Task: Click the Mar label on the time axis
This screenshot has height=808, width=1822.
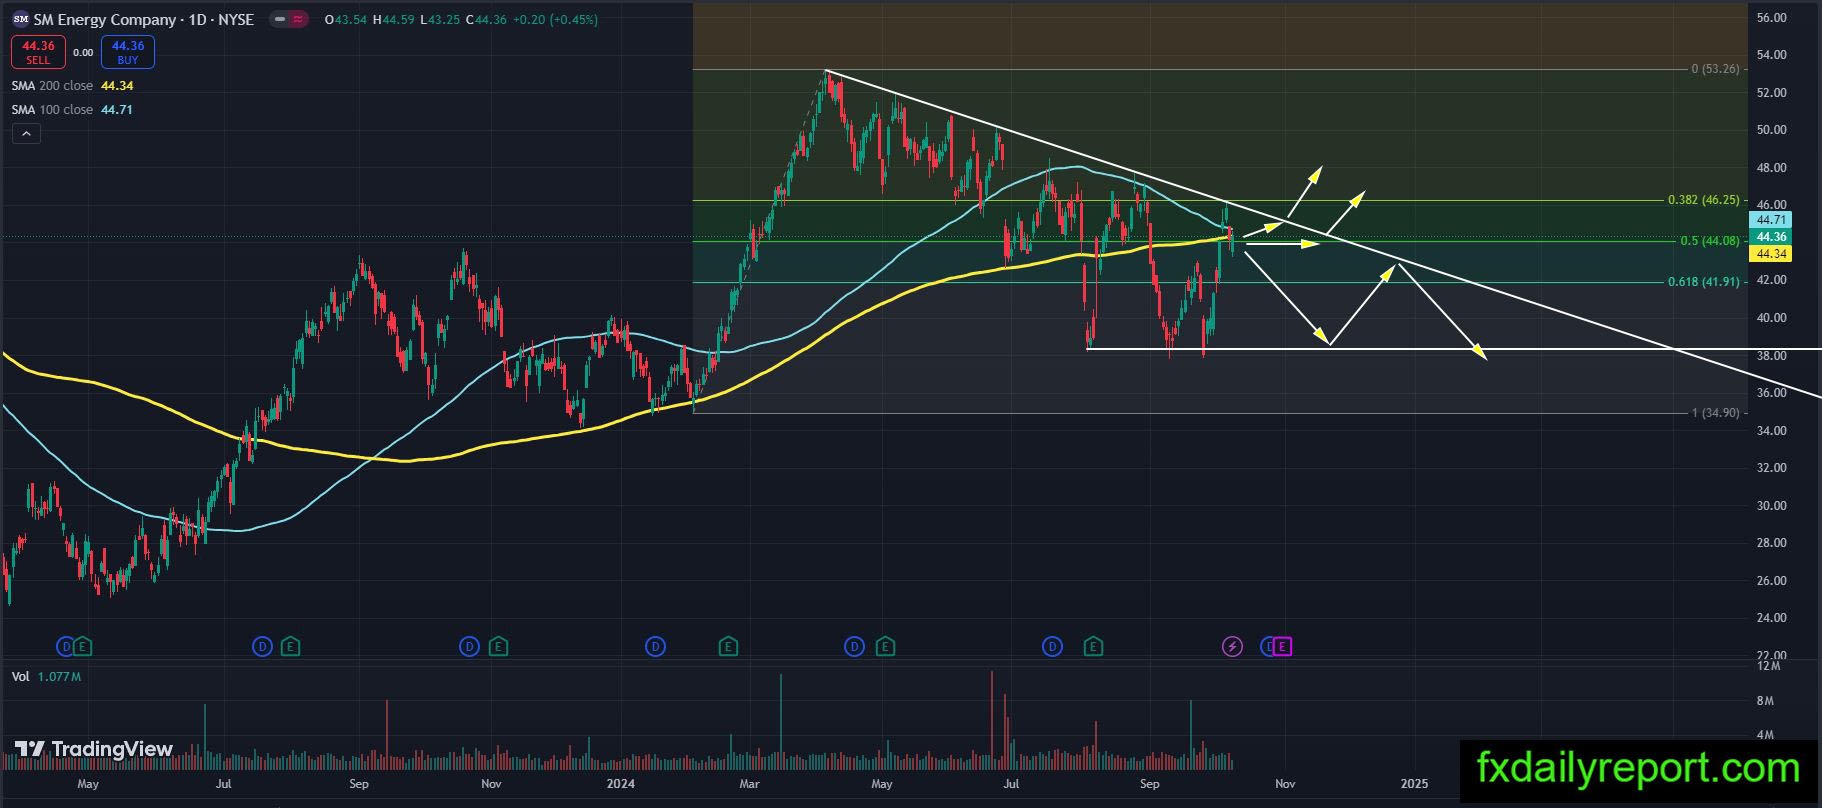Action: tap(749, 784)
